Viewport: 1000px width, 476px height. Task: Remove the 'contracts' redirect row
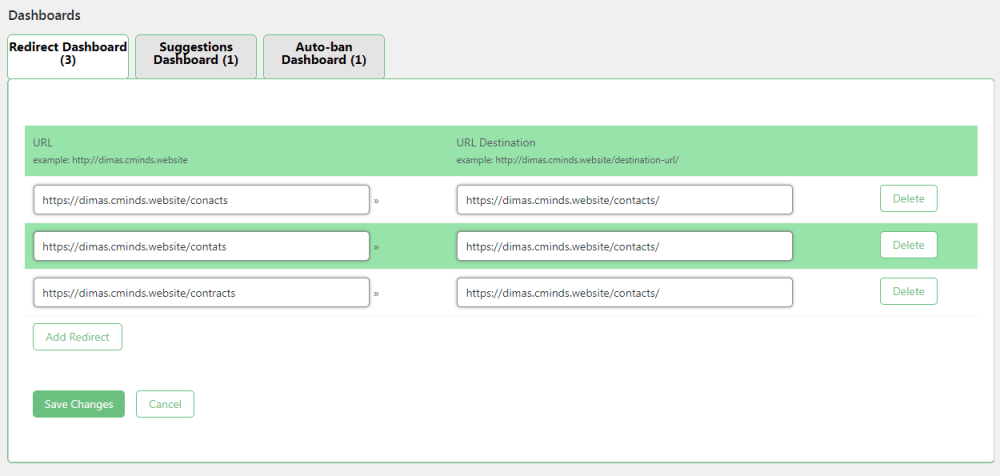908,292
